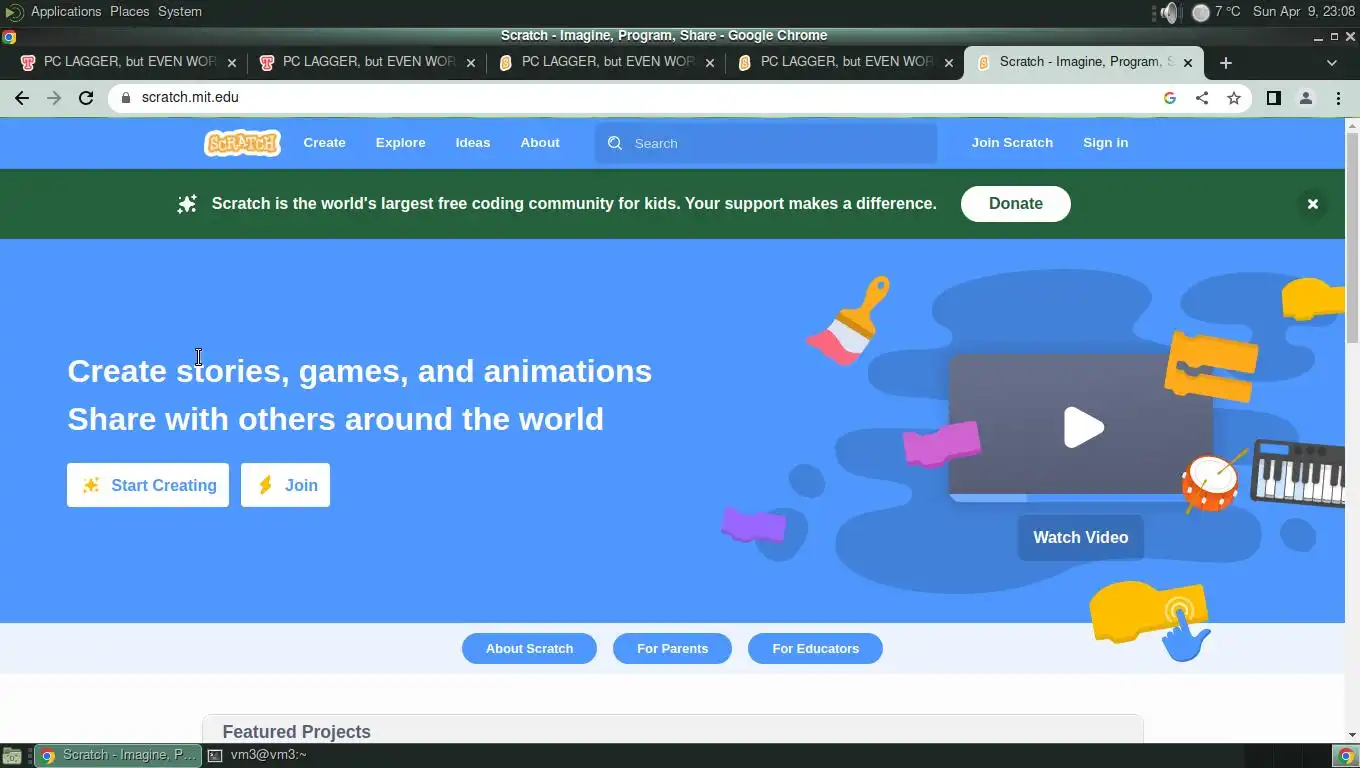Play the intro video with play icon

tap(1082, 427)
